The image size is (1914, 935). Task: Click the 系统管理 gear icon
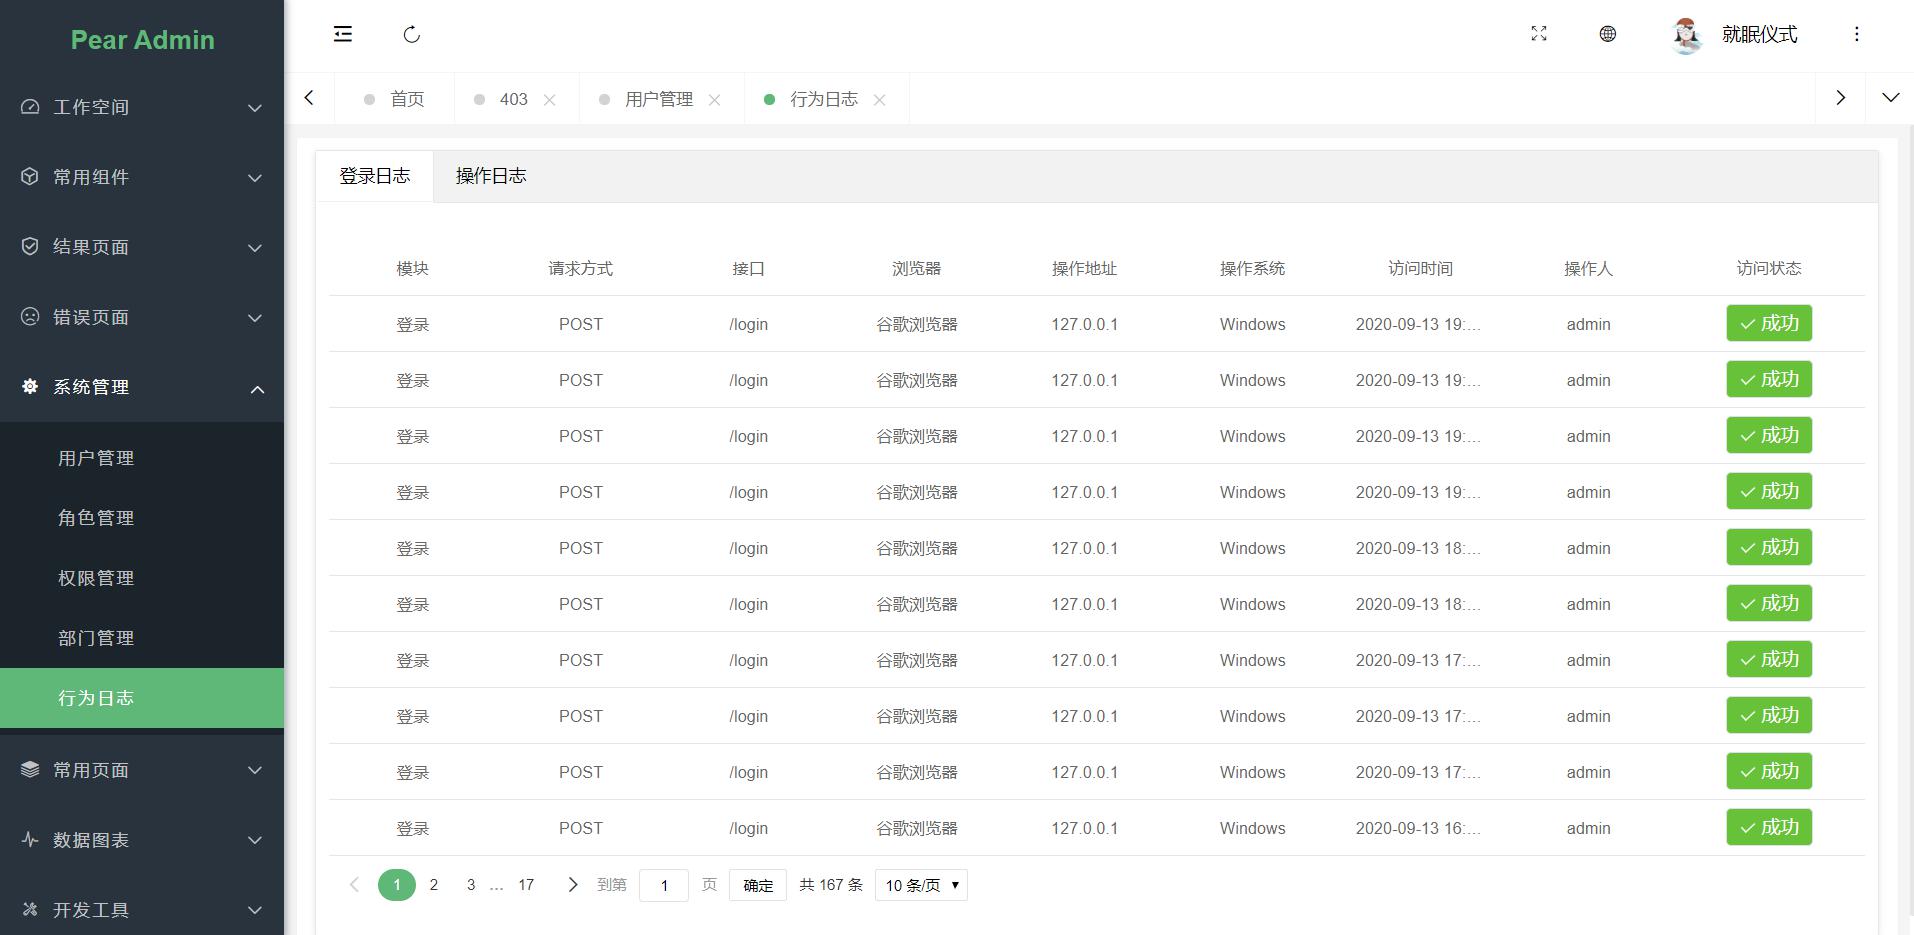(x=30, y=387)
